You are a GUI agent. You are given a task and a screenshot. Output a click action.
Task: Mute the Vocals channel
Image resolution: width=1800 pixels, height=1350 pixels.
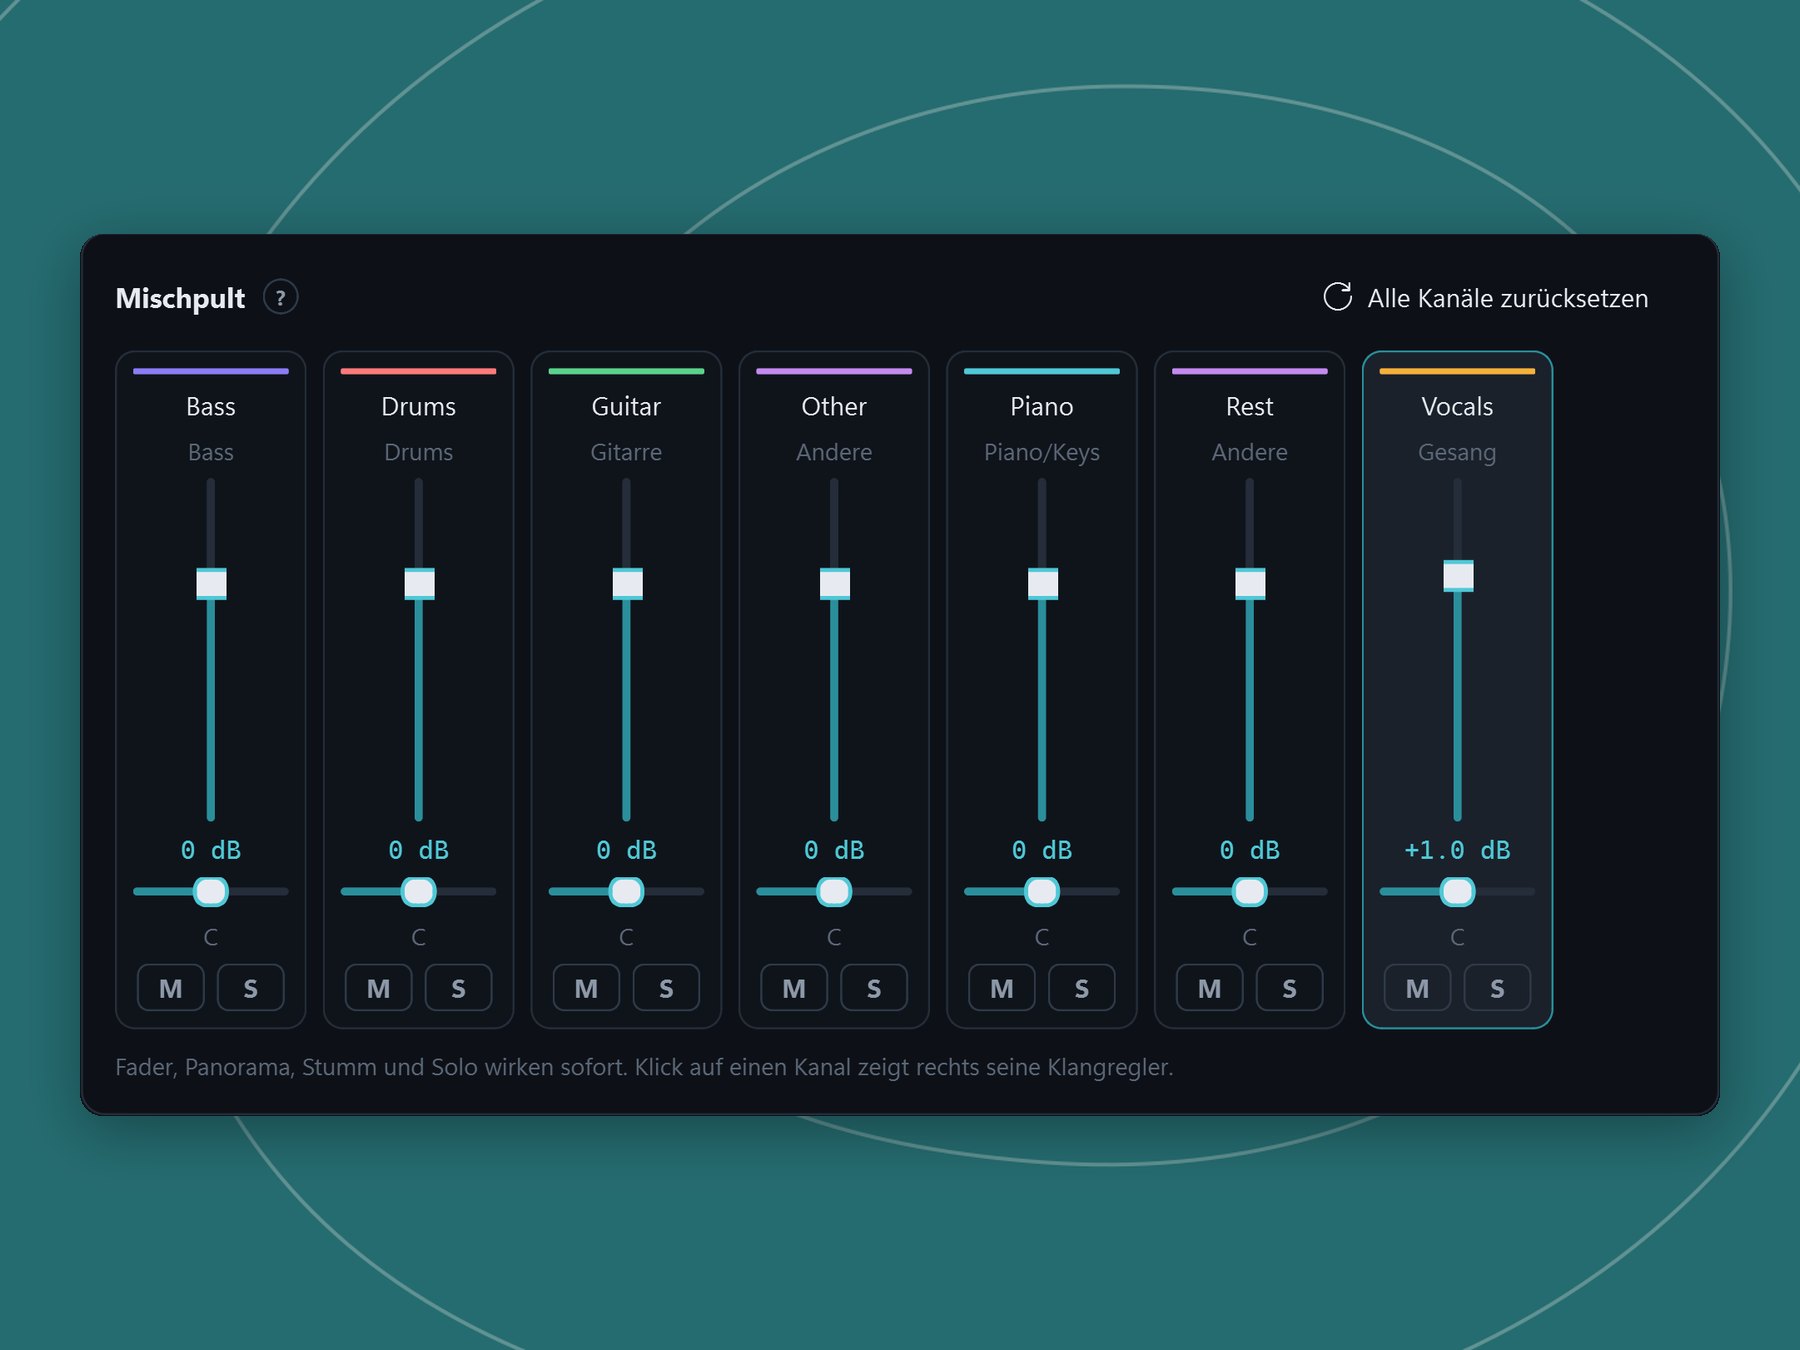1417,988
